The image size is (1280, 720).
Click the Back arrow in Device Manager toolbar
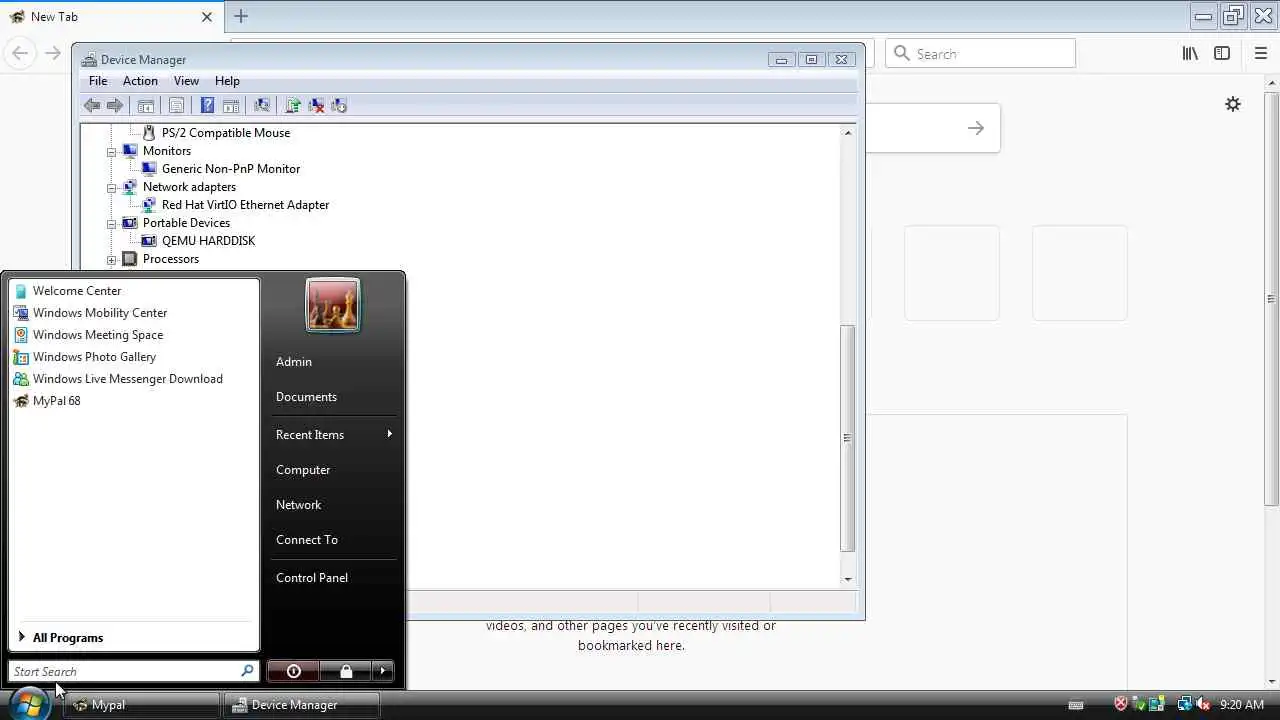[92, 105]
